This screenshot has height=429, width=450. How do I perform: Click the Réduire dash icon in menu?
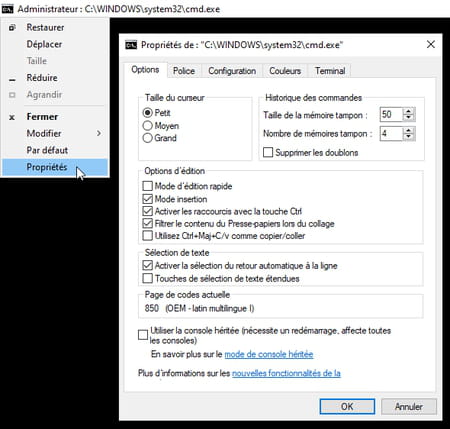(12, 80)
